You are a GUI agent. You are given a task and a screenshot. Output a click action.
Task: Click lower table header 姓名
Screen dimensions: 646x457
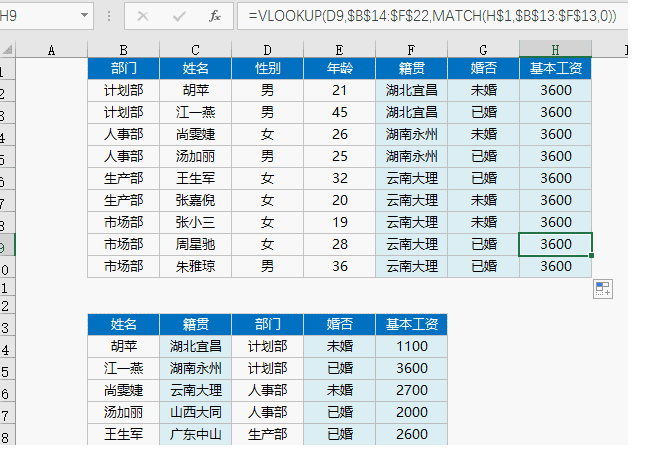[123, 324]
